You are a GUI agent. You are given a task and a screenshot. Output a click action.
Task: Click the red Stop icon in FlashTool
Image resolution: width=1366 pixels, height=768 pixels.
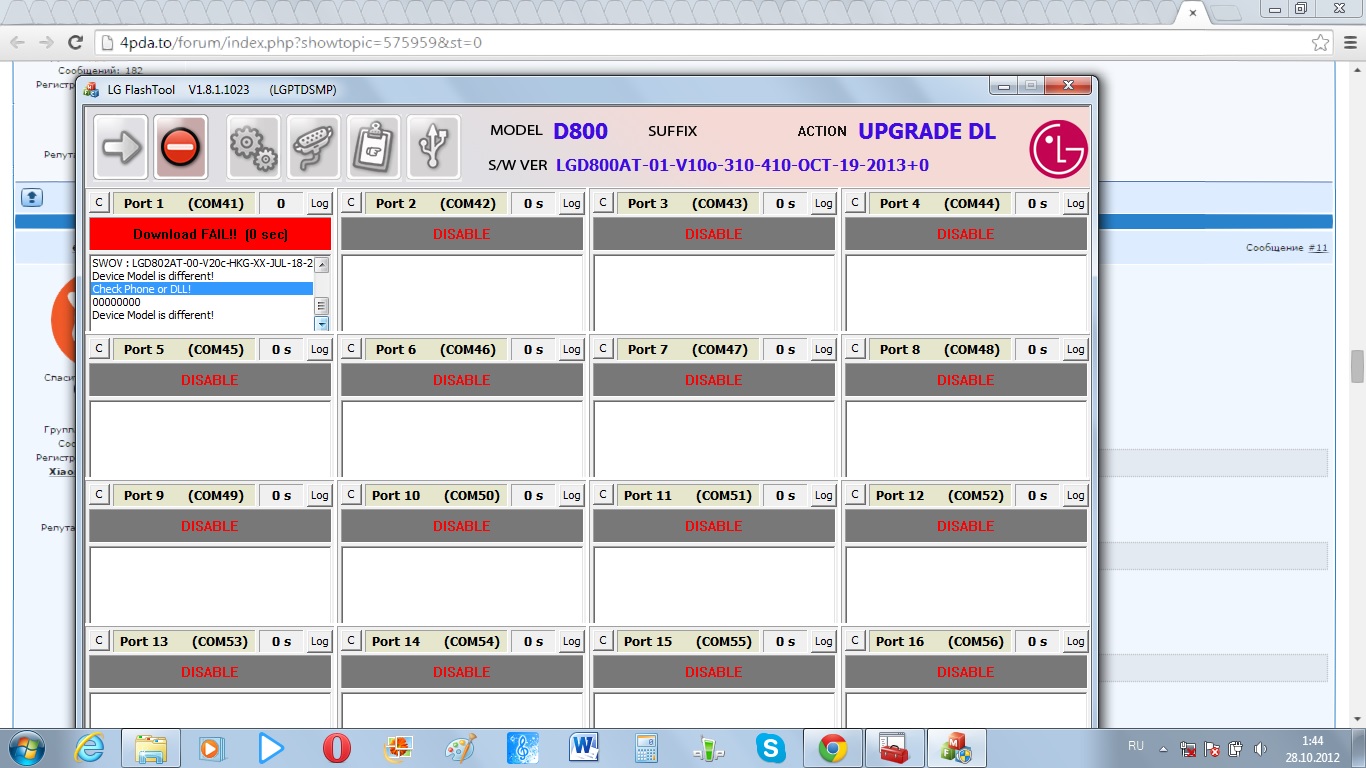point(181,147)
